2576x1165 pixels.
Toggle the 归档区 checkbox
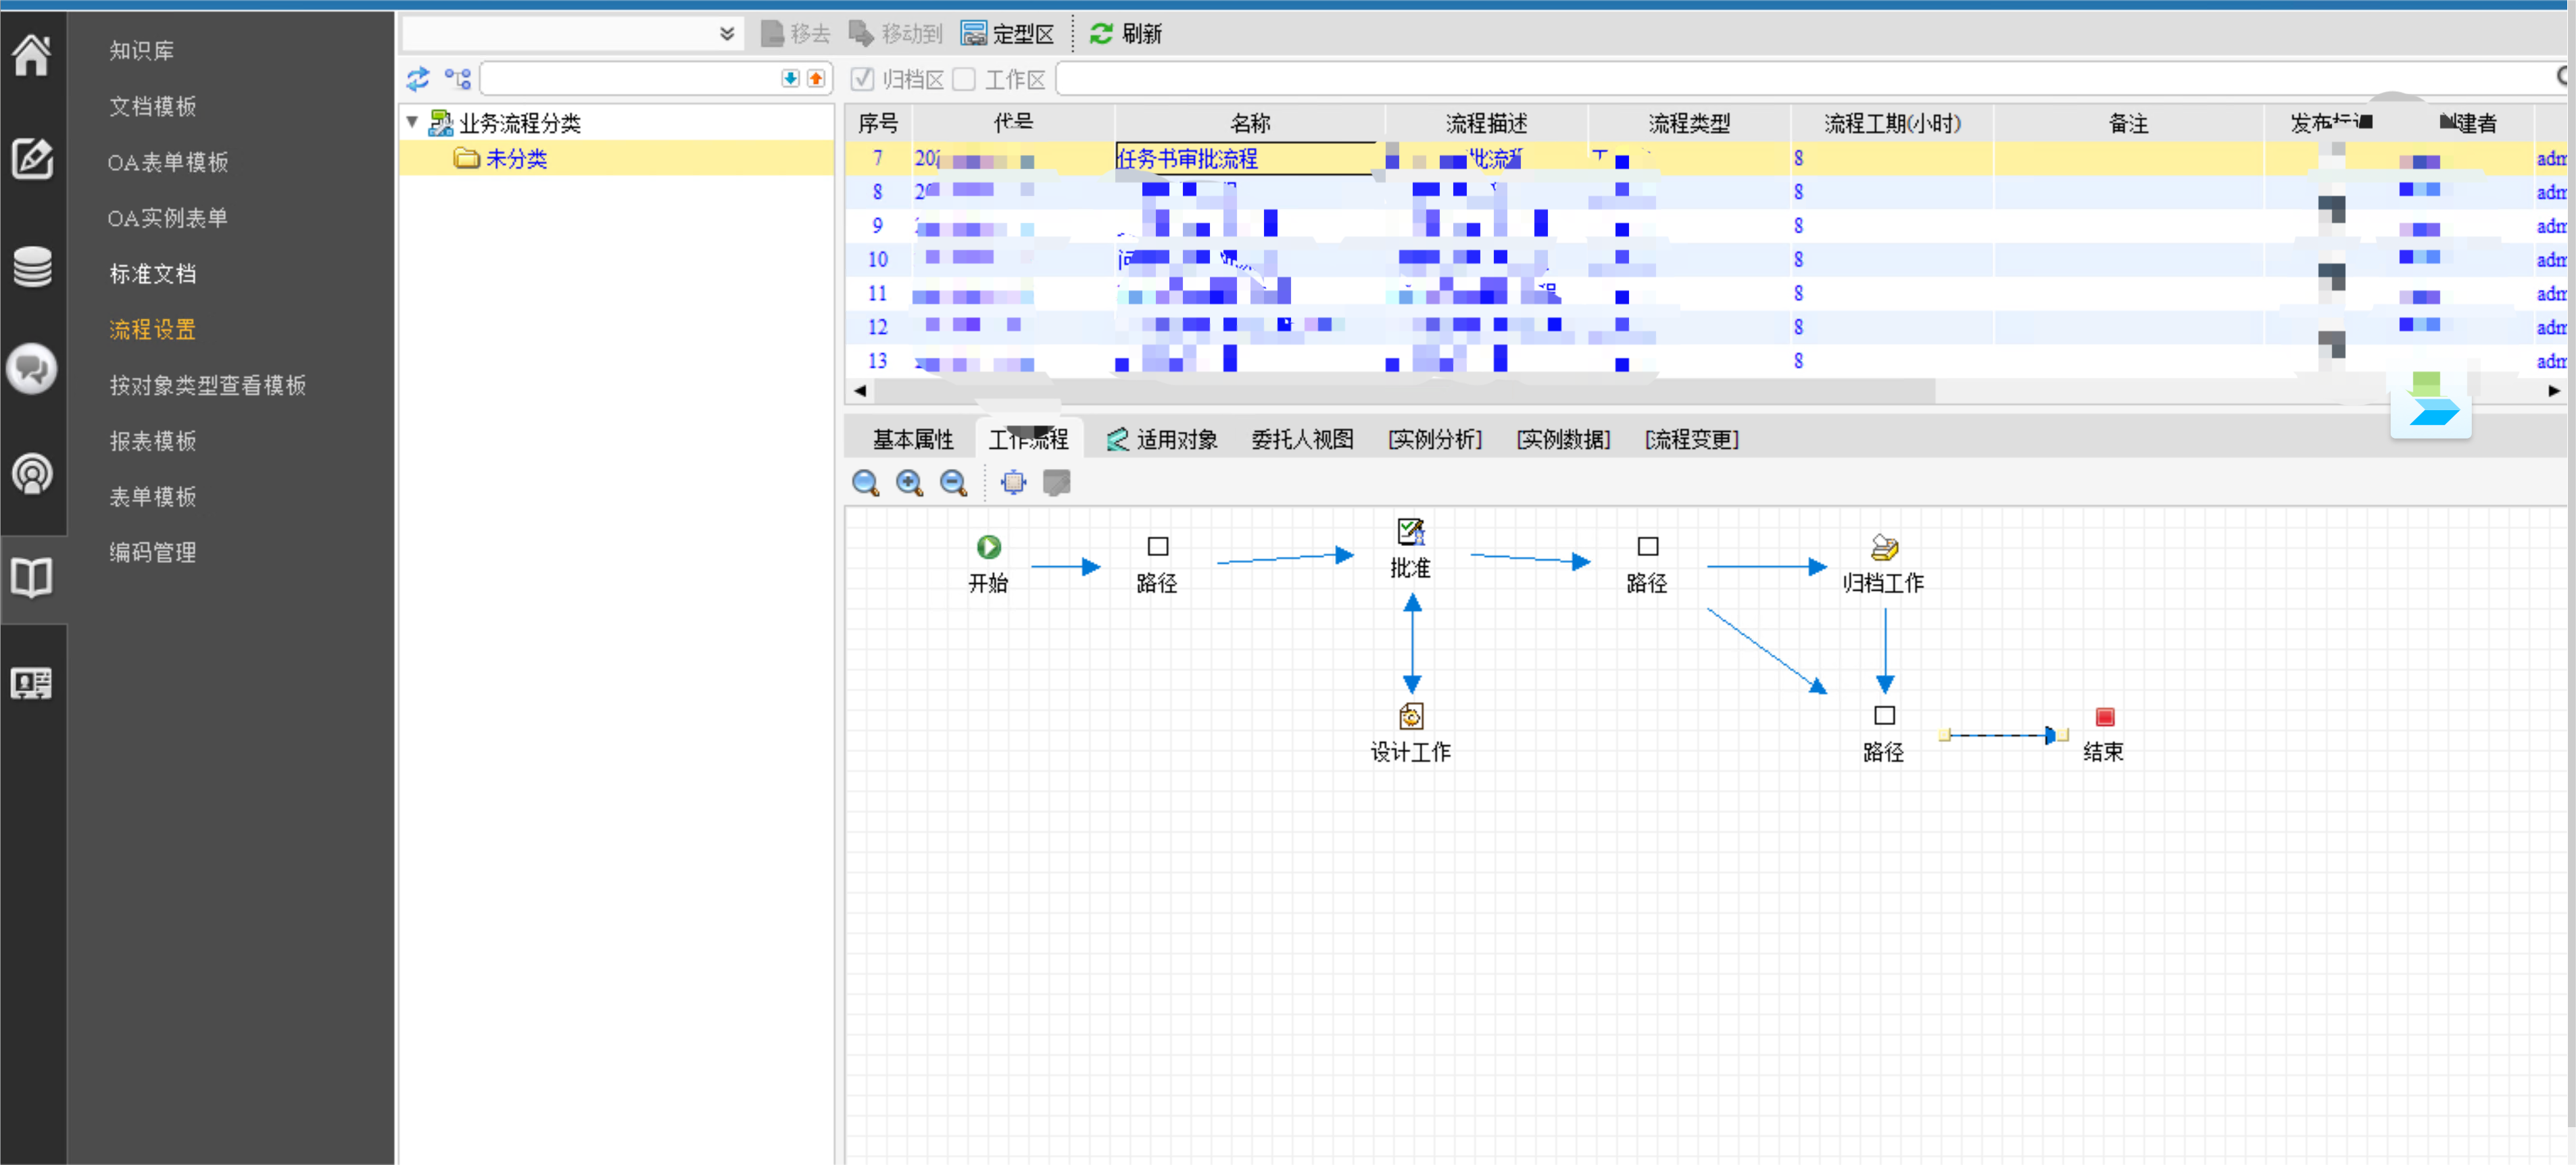tap(862, 79)
